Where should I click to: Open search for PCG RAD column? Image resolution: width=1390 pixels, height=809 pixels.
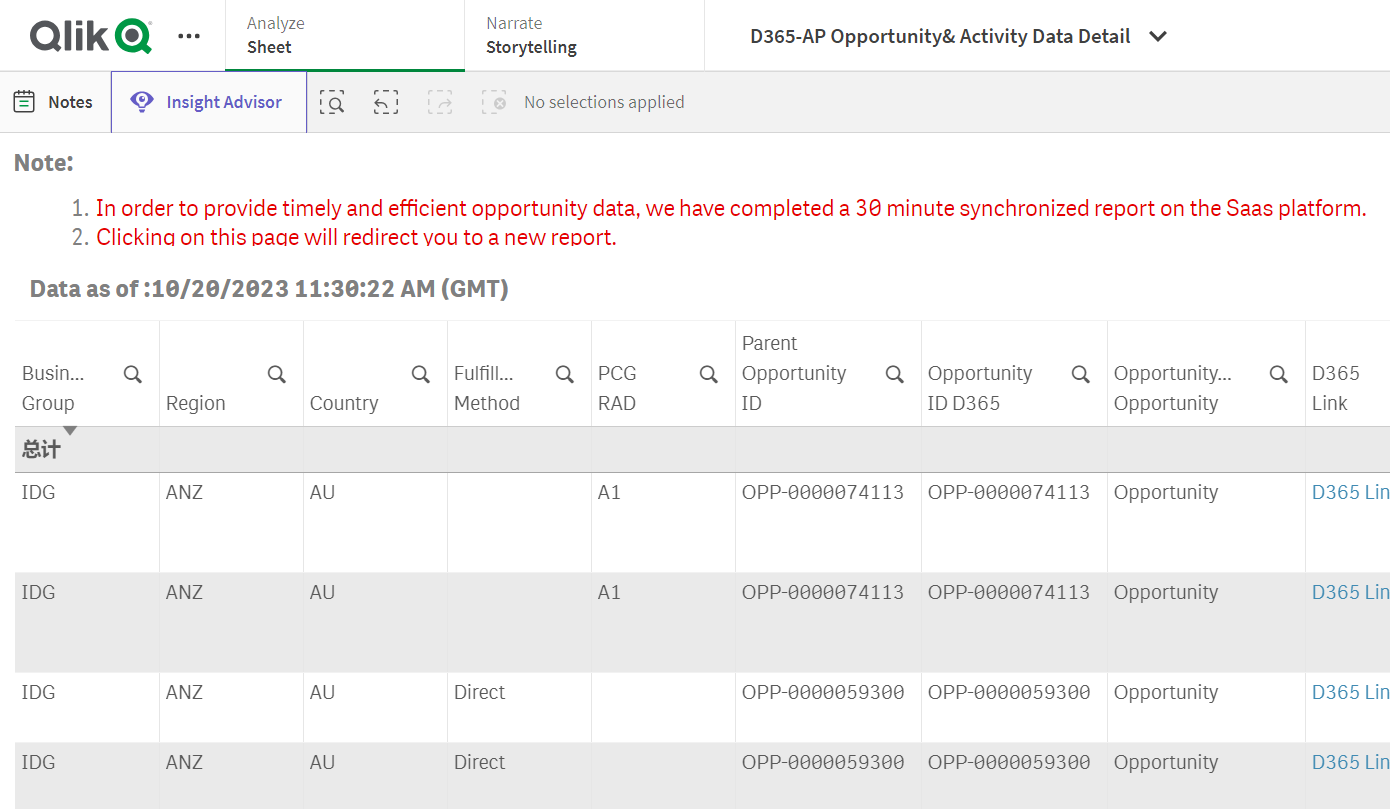click(x=708, y=374)
